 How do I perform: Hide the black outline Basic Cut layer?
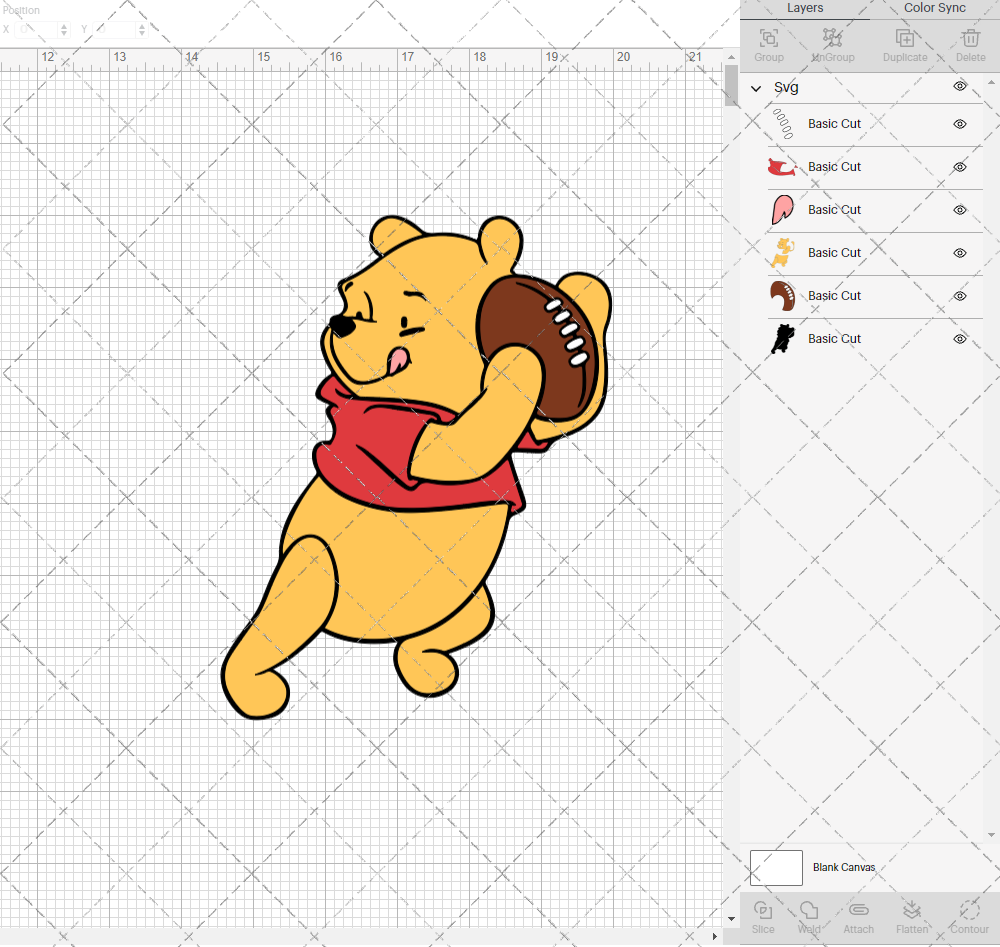(x=960, y=339)
